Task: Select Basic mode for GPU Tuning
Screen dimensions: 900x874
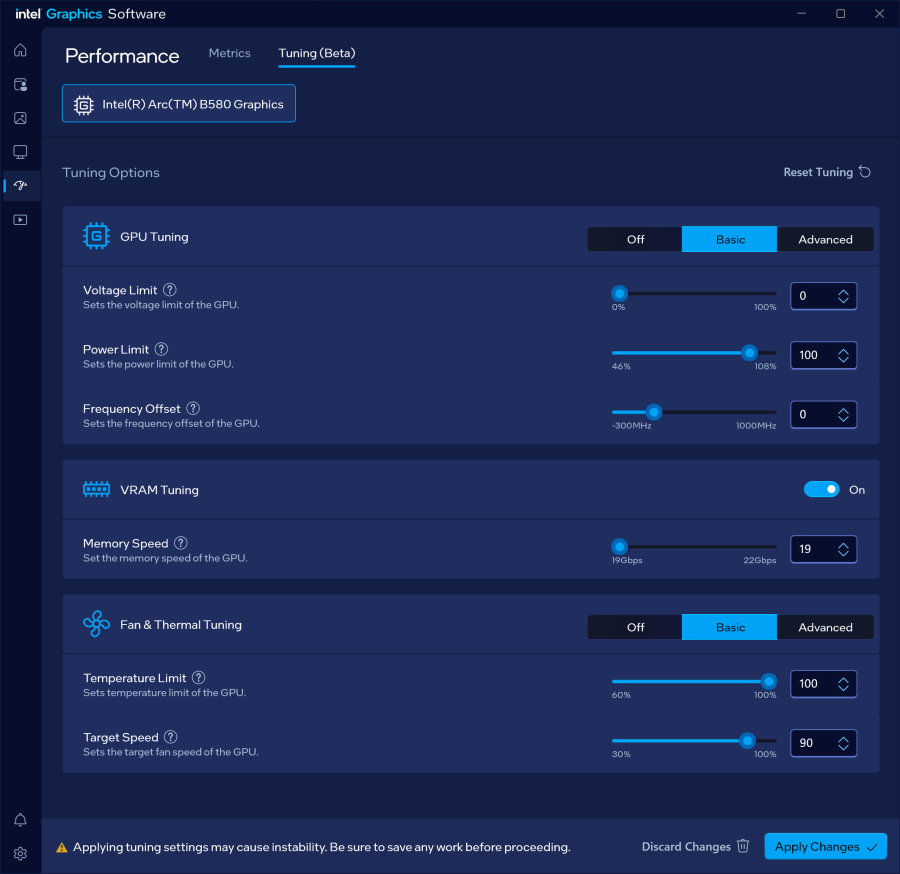Action: point(730,239)
